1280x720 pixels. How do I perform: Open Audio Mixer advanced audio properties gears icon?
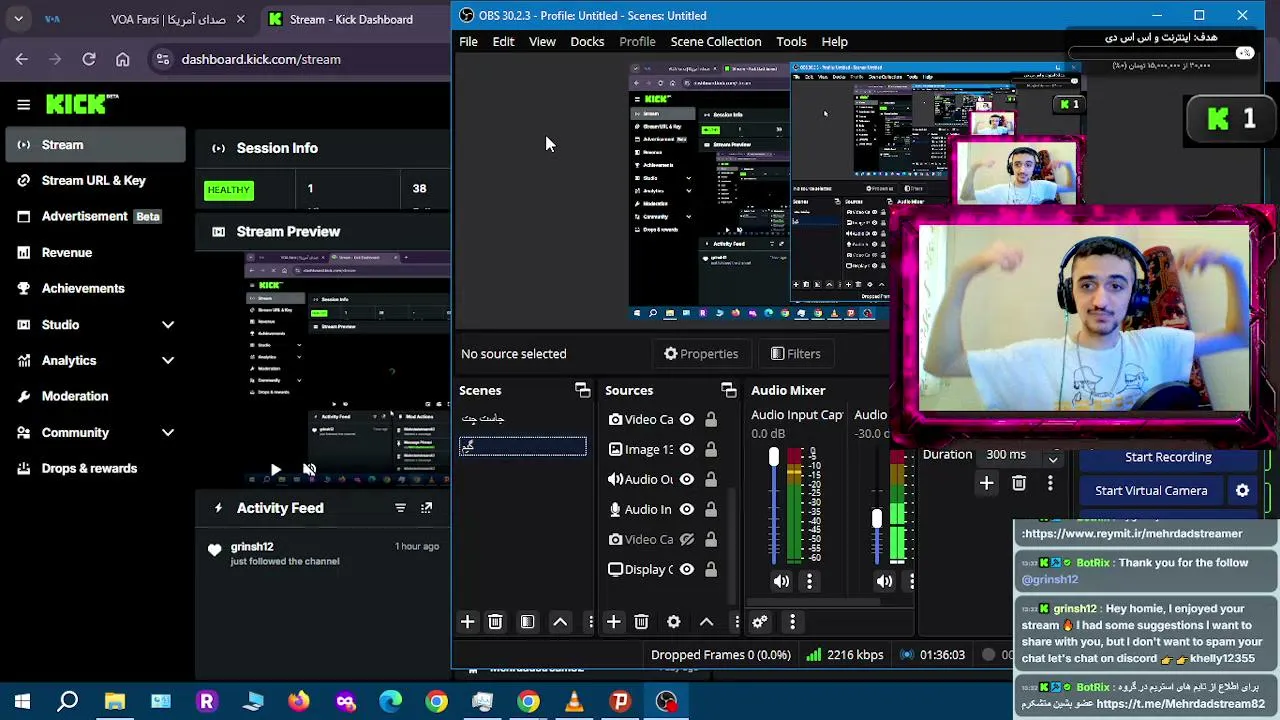click(x=760, y=622)
